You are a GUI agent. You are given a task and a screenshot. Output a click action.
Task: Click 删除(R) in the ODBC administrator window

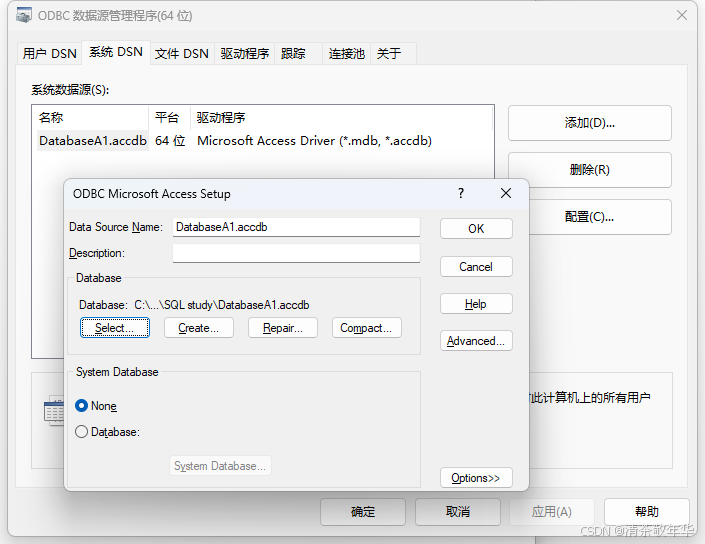(589, 170)
